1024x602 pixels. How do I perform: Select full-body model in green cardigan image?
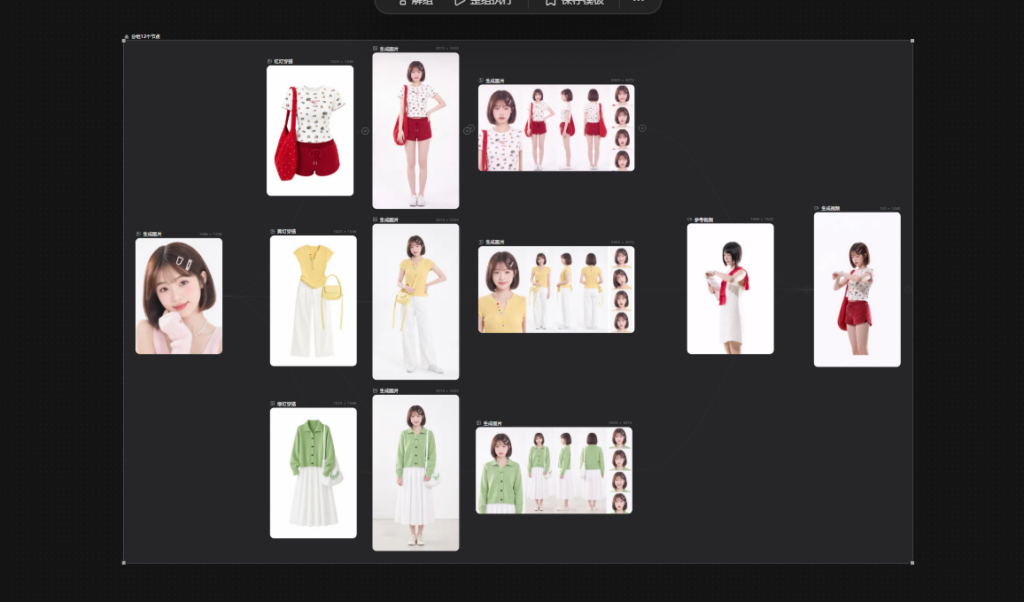click(416, 473)
